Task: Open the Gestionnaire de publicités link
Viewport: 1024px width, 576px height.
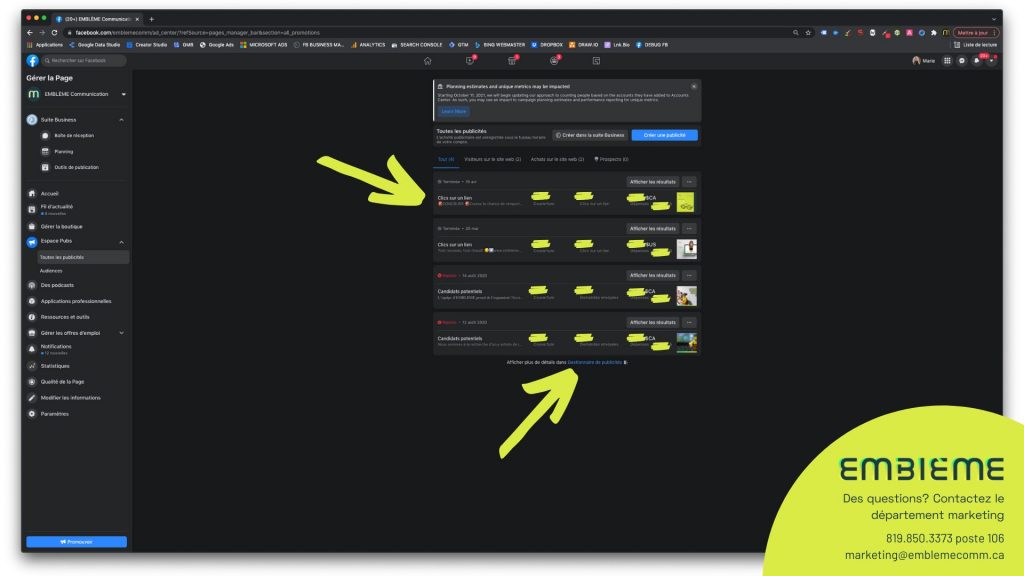Action: 594,362
